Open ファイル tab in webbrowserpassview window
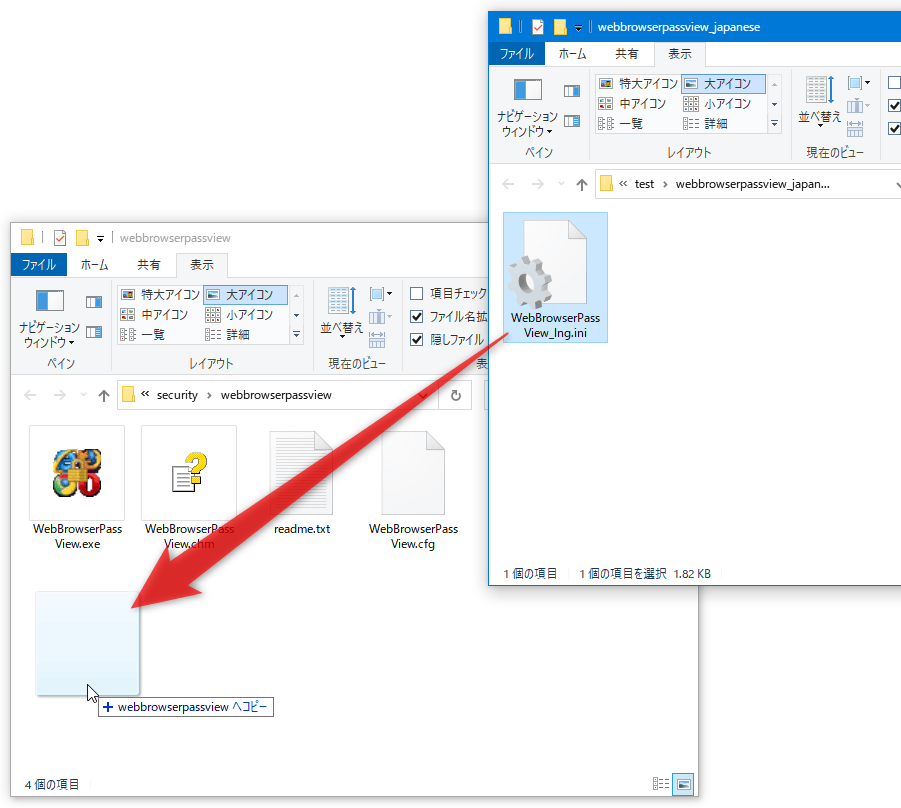The width and height of the screenshot is (901, 808). tap(39, 264)
